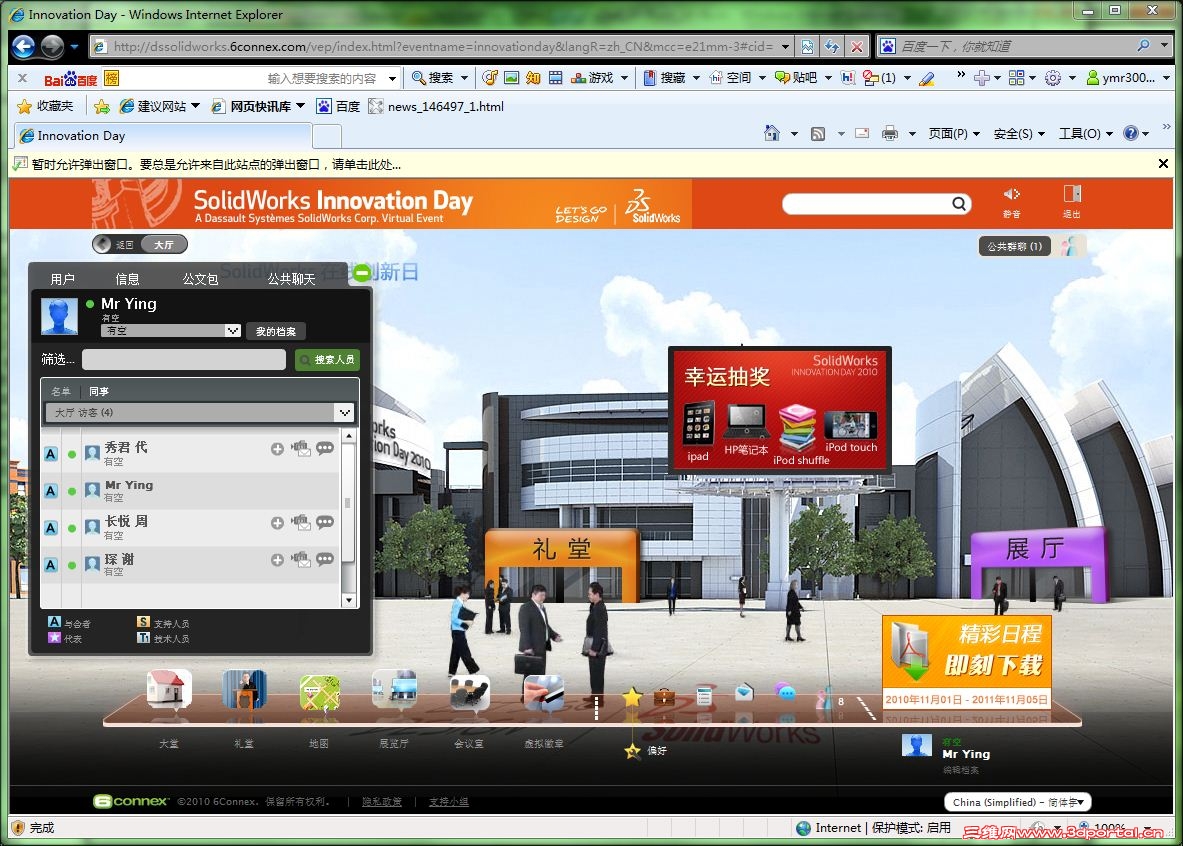Screen dimensions: 1183x846
Task: Open the 公共群聊 (1) button
Action: tap(1015, 246)
